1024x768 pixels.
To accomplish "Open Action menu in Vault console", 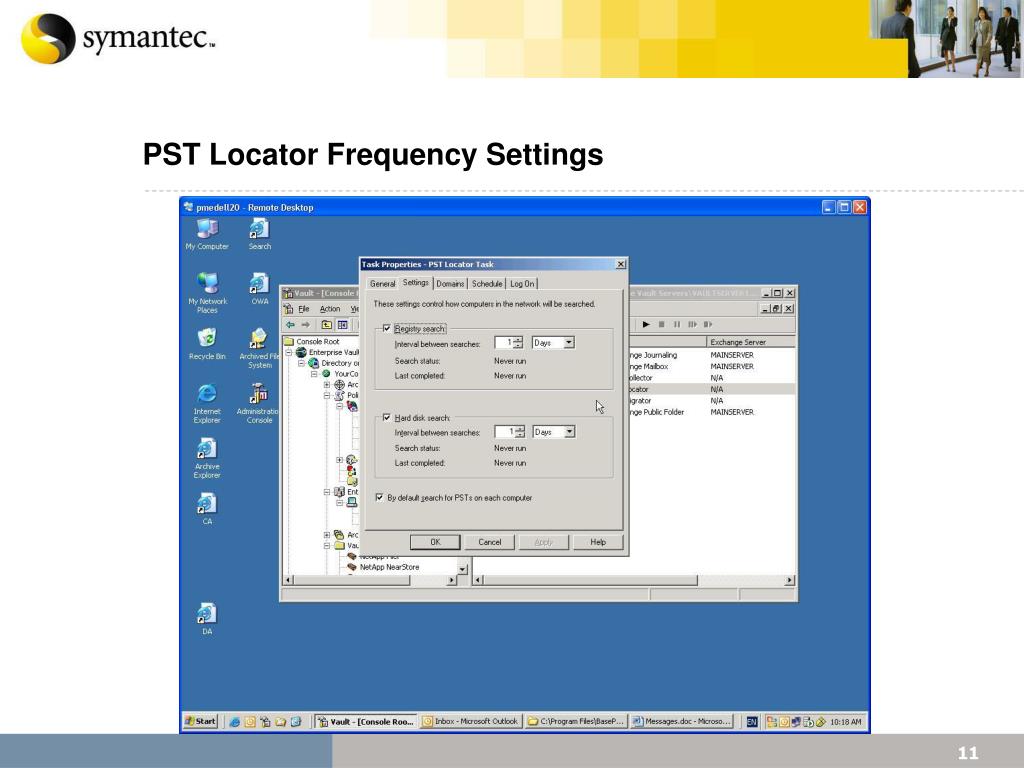I will [x=330, y=309].
